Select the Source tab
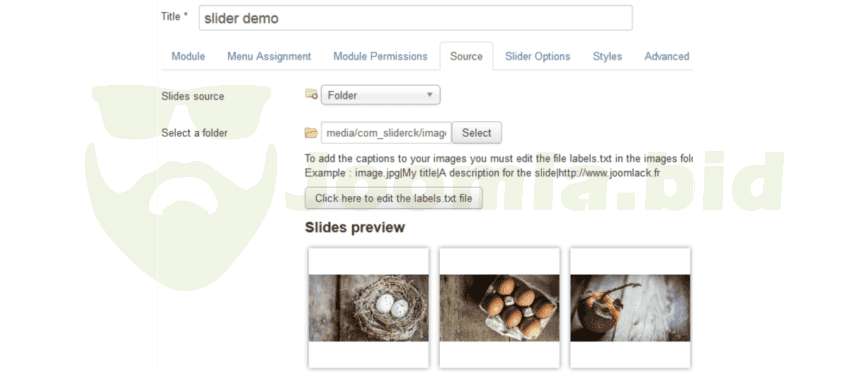 click(466, 56)
